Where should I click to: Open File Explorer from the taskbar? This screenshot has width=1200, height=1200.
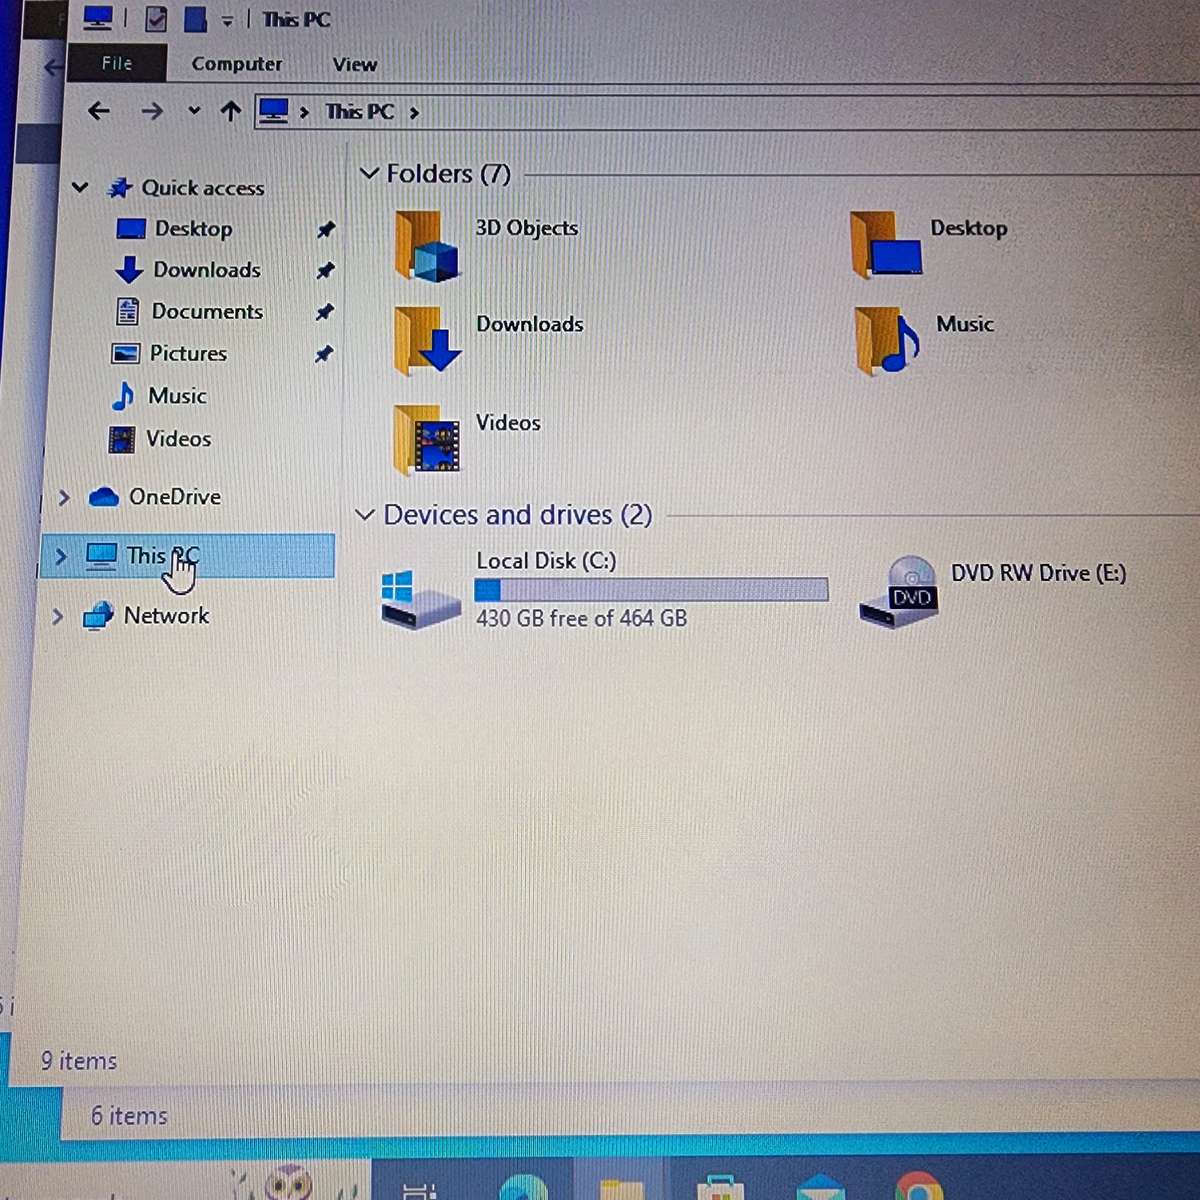[x=620, y=1190]
